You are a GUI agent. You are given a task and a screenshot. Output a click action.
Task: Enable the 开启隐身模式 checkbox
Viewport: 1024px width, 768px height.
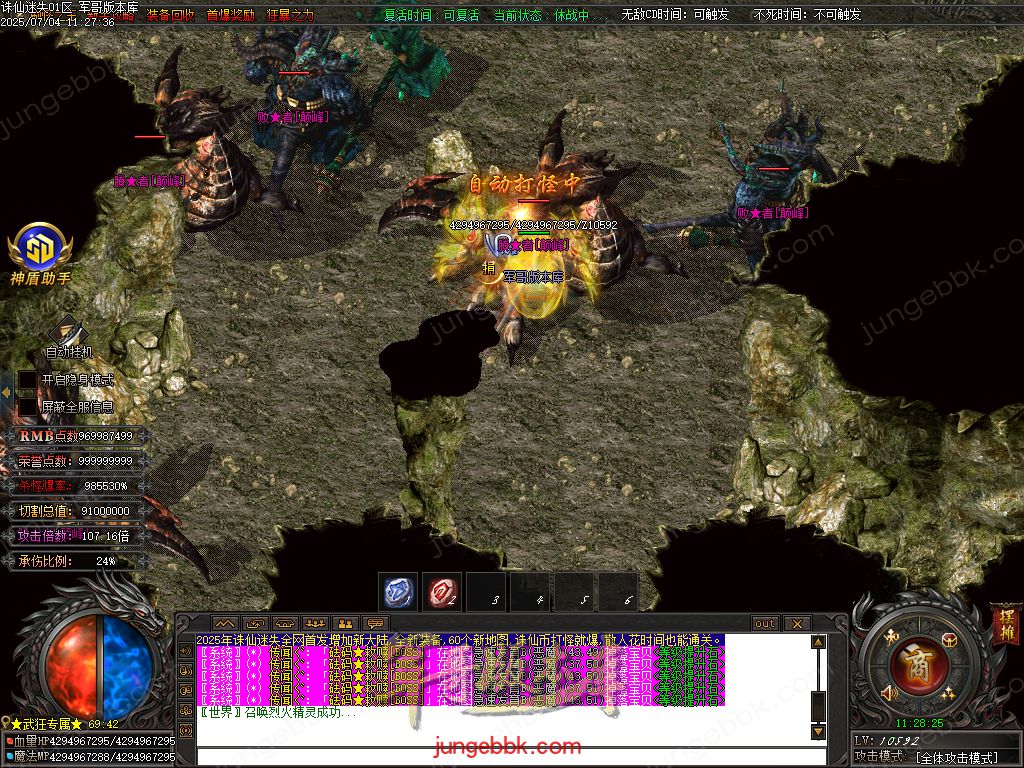point(27,380)
